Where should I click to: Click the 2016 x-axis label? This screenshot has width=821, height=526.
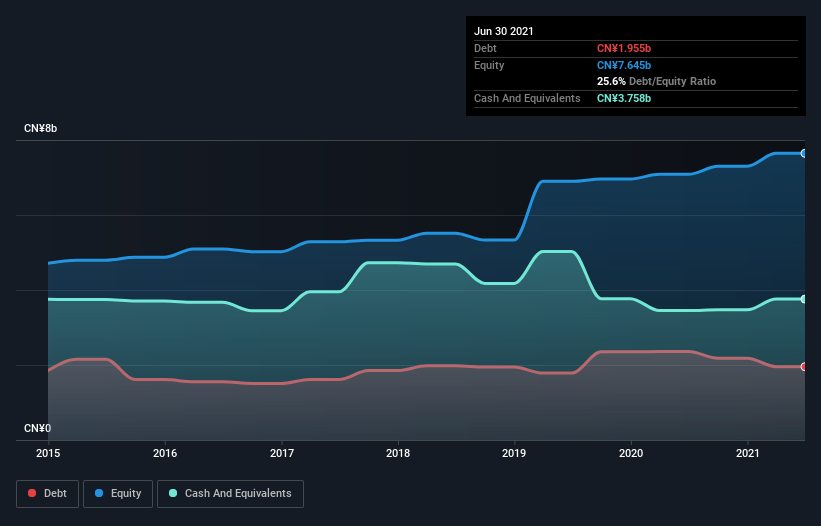(x=165, y=453)
